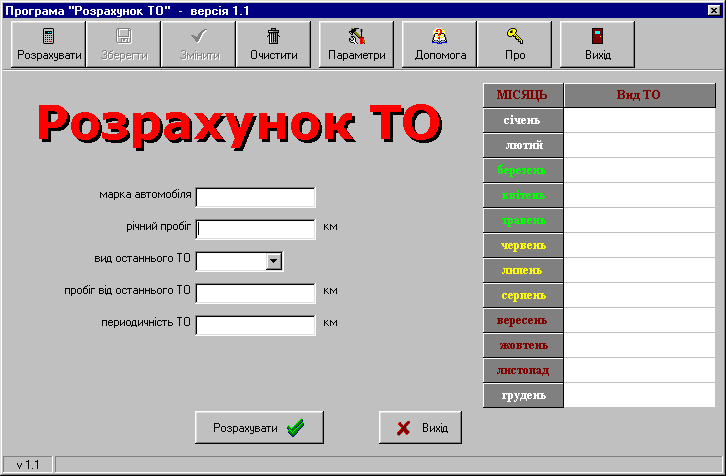Select the березень month row
Screen dimensions: 726x476
click(523, 170)
